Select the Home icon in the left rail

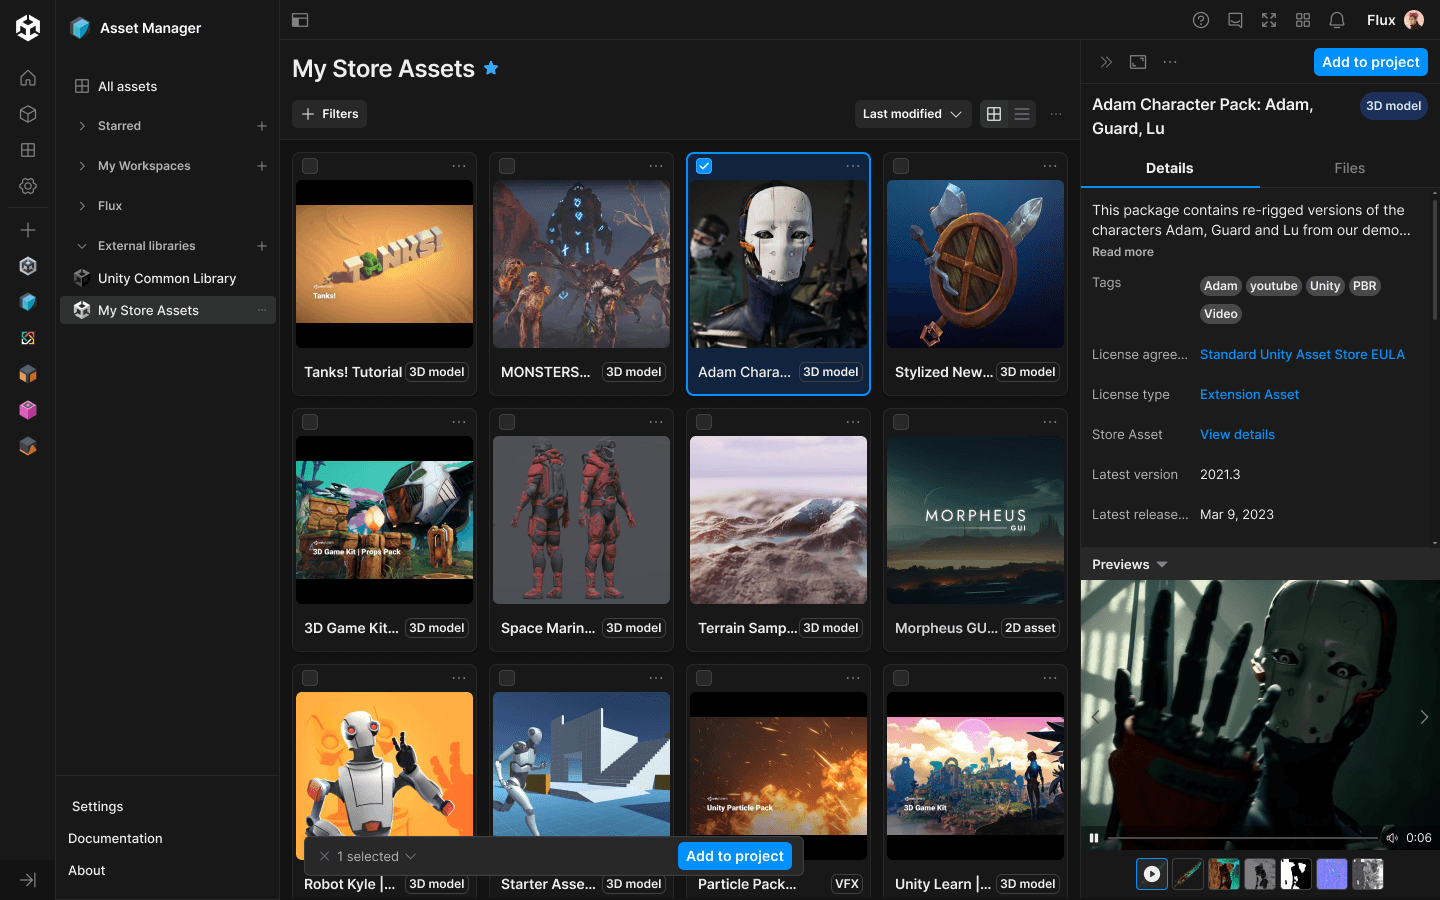point(28,78)
